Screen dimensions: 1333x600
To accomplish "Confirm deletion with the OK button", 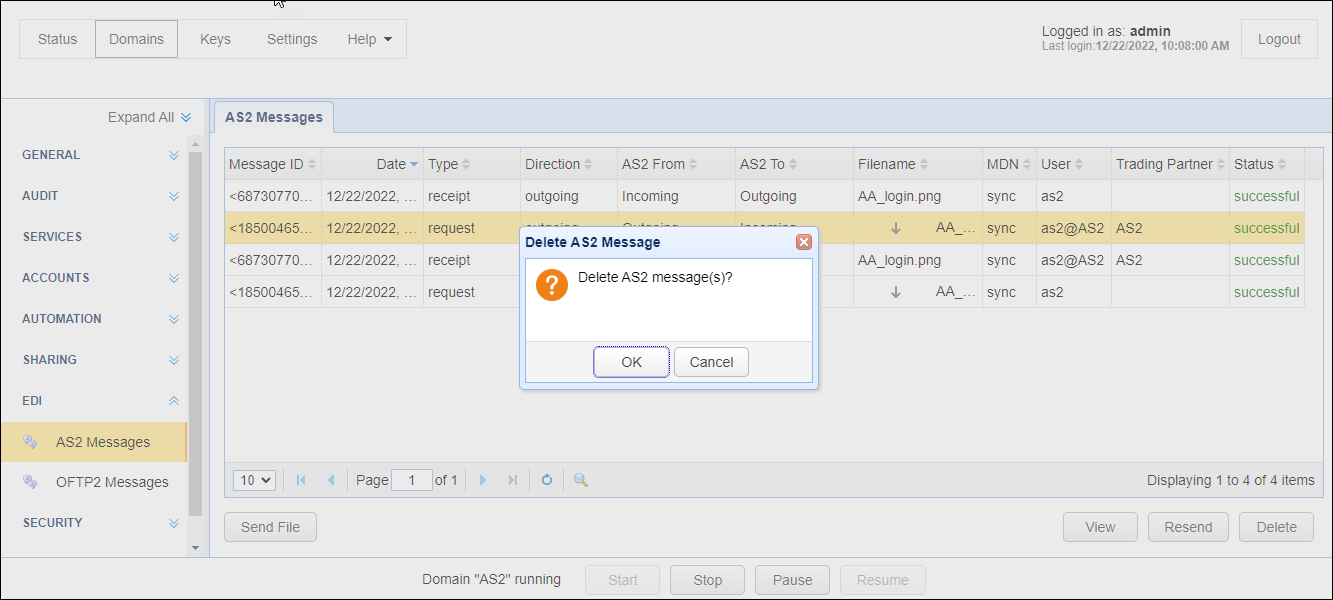I will [x=631, y=362].
